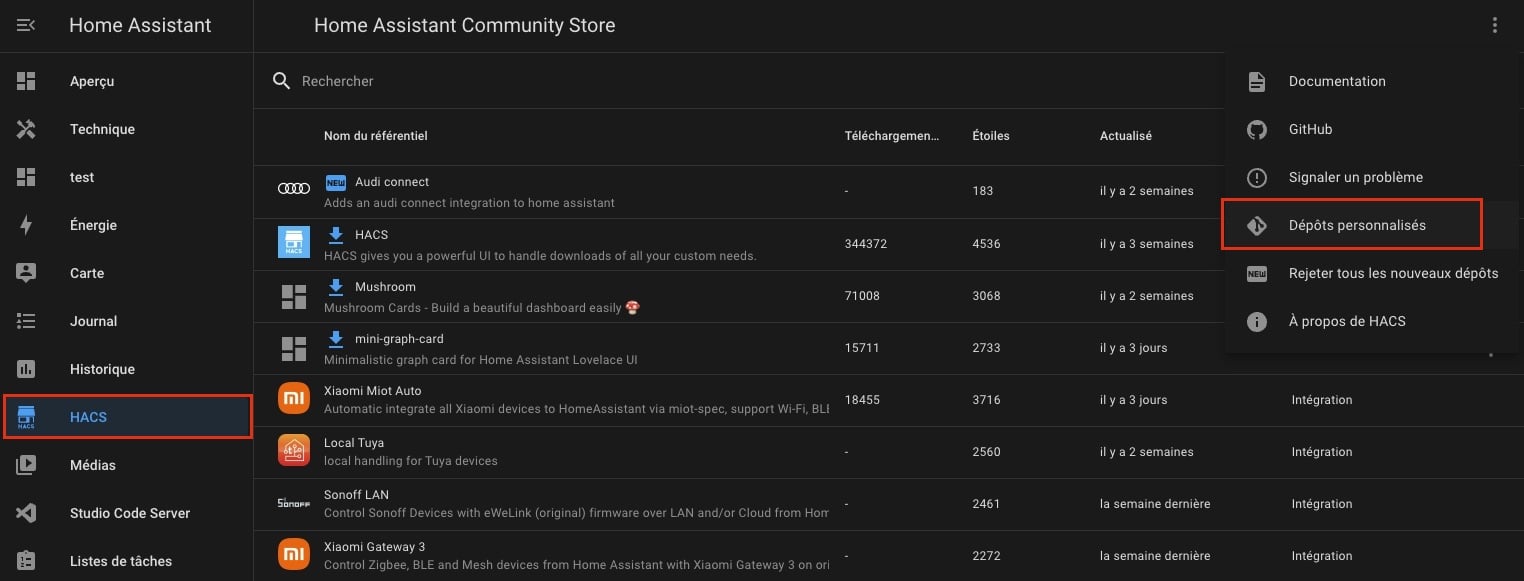Click the Audi connect star count 183
The width and height of the screenshot is (1524, 581).
tap(982, 191)
